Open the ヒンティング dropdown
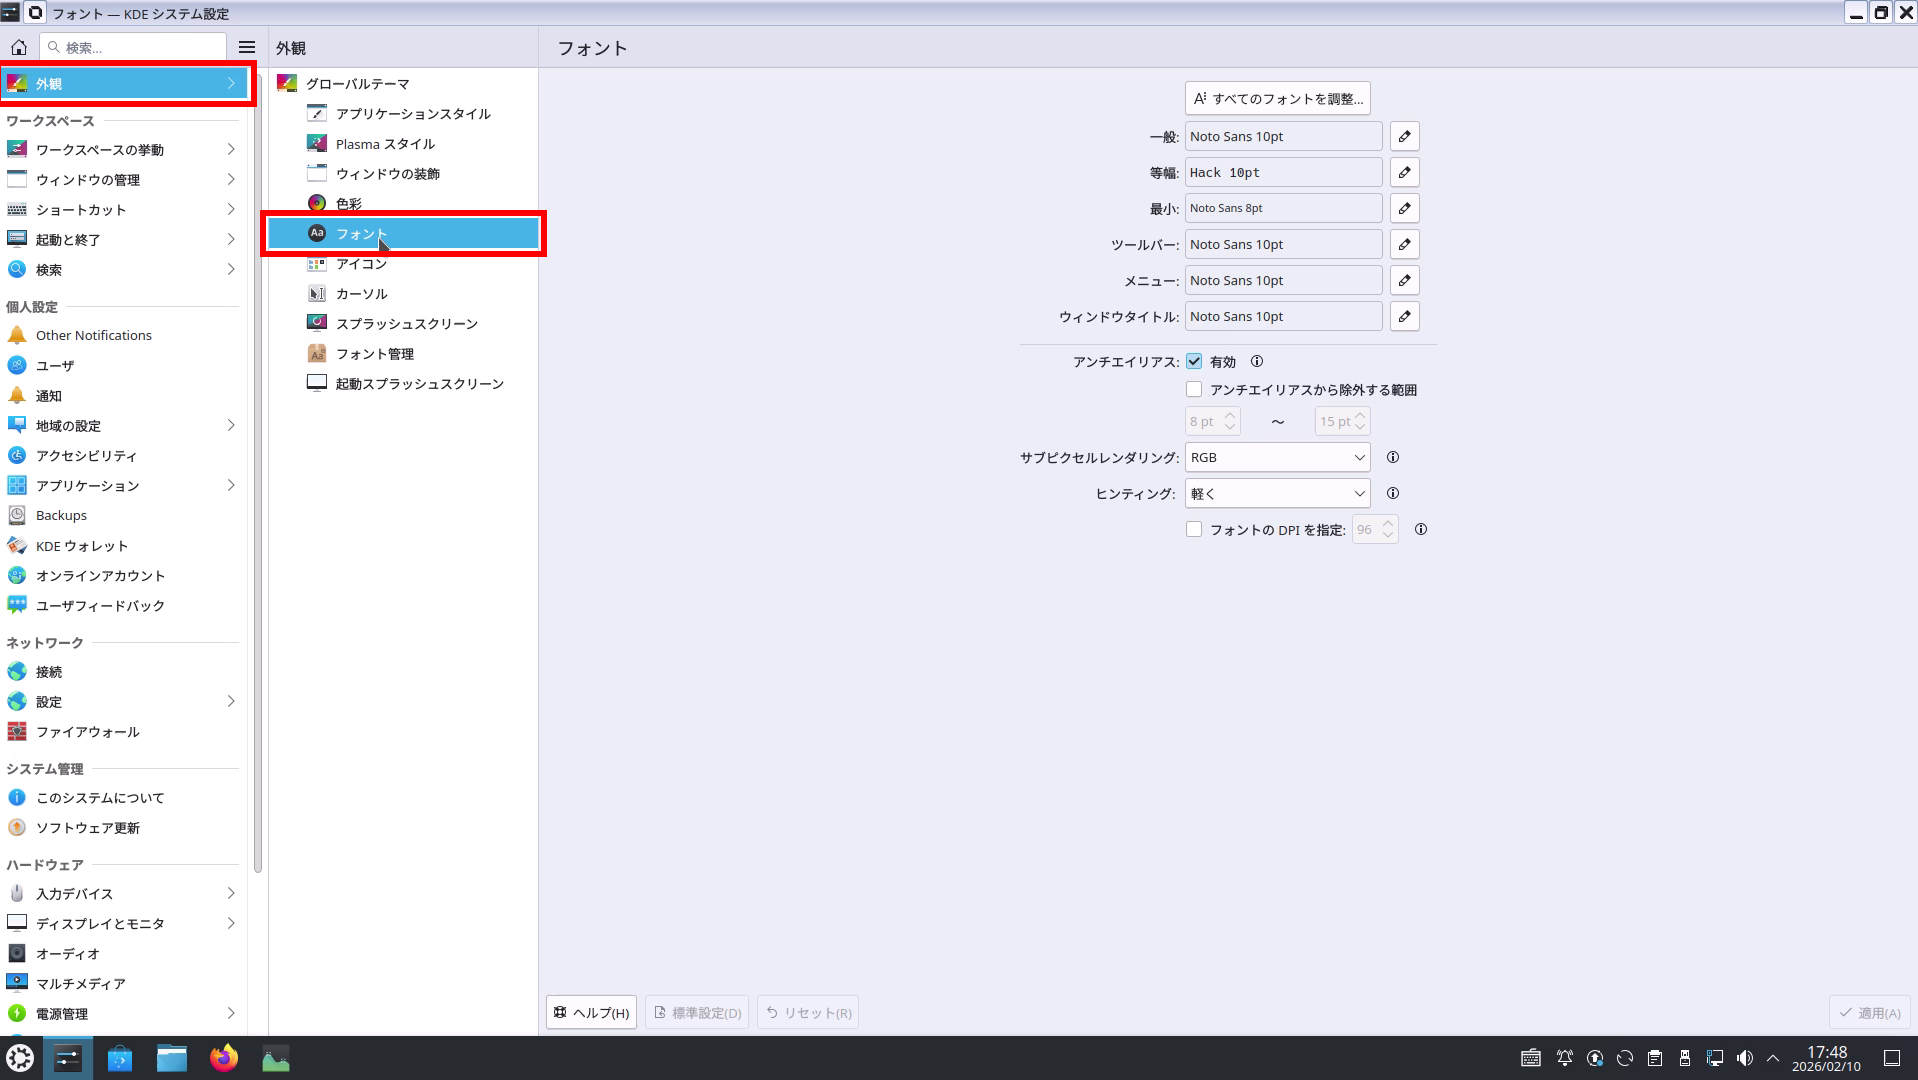The width and height of the screenshot is (1918, 1080). (1277, 493)
